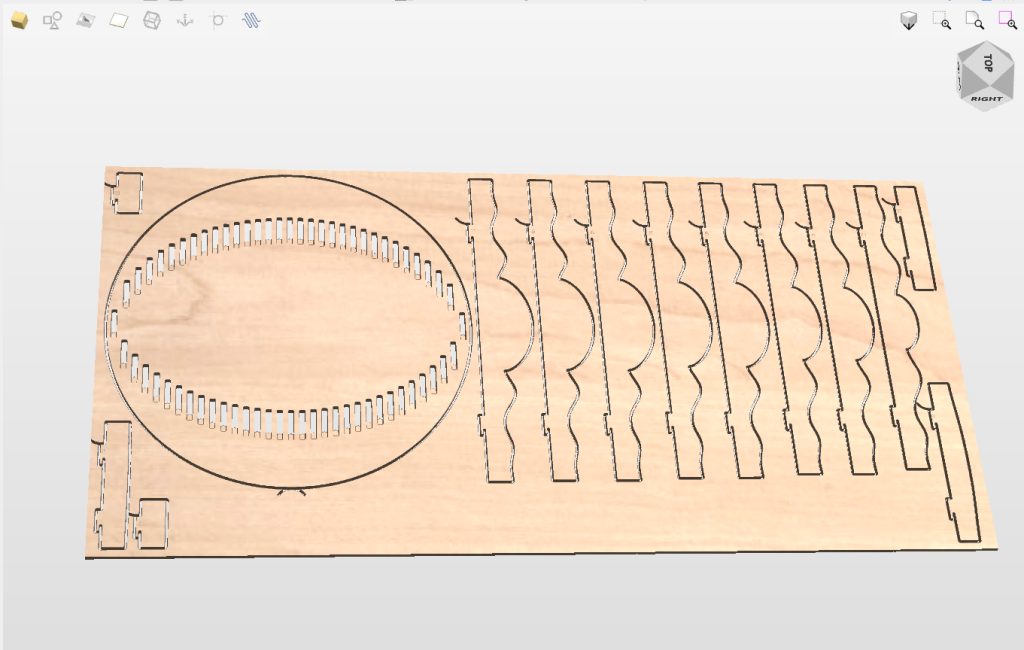Image resolution: width=1024 pixels, height=650 pixels.
Task: Click the circle with crosshair icon
Action: (x=218, y=20)
